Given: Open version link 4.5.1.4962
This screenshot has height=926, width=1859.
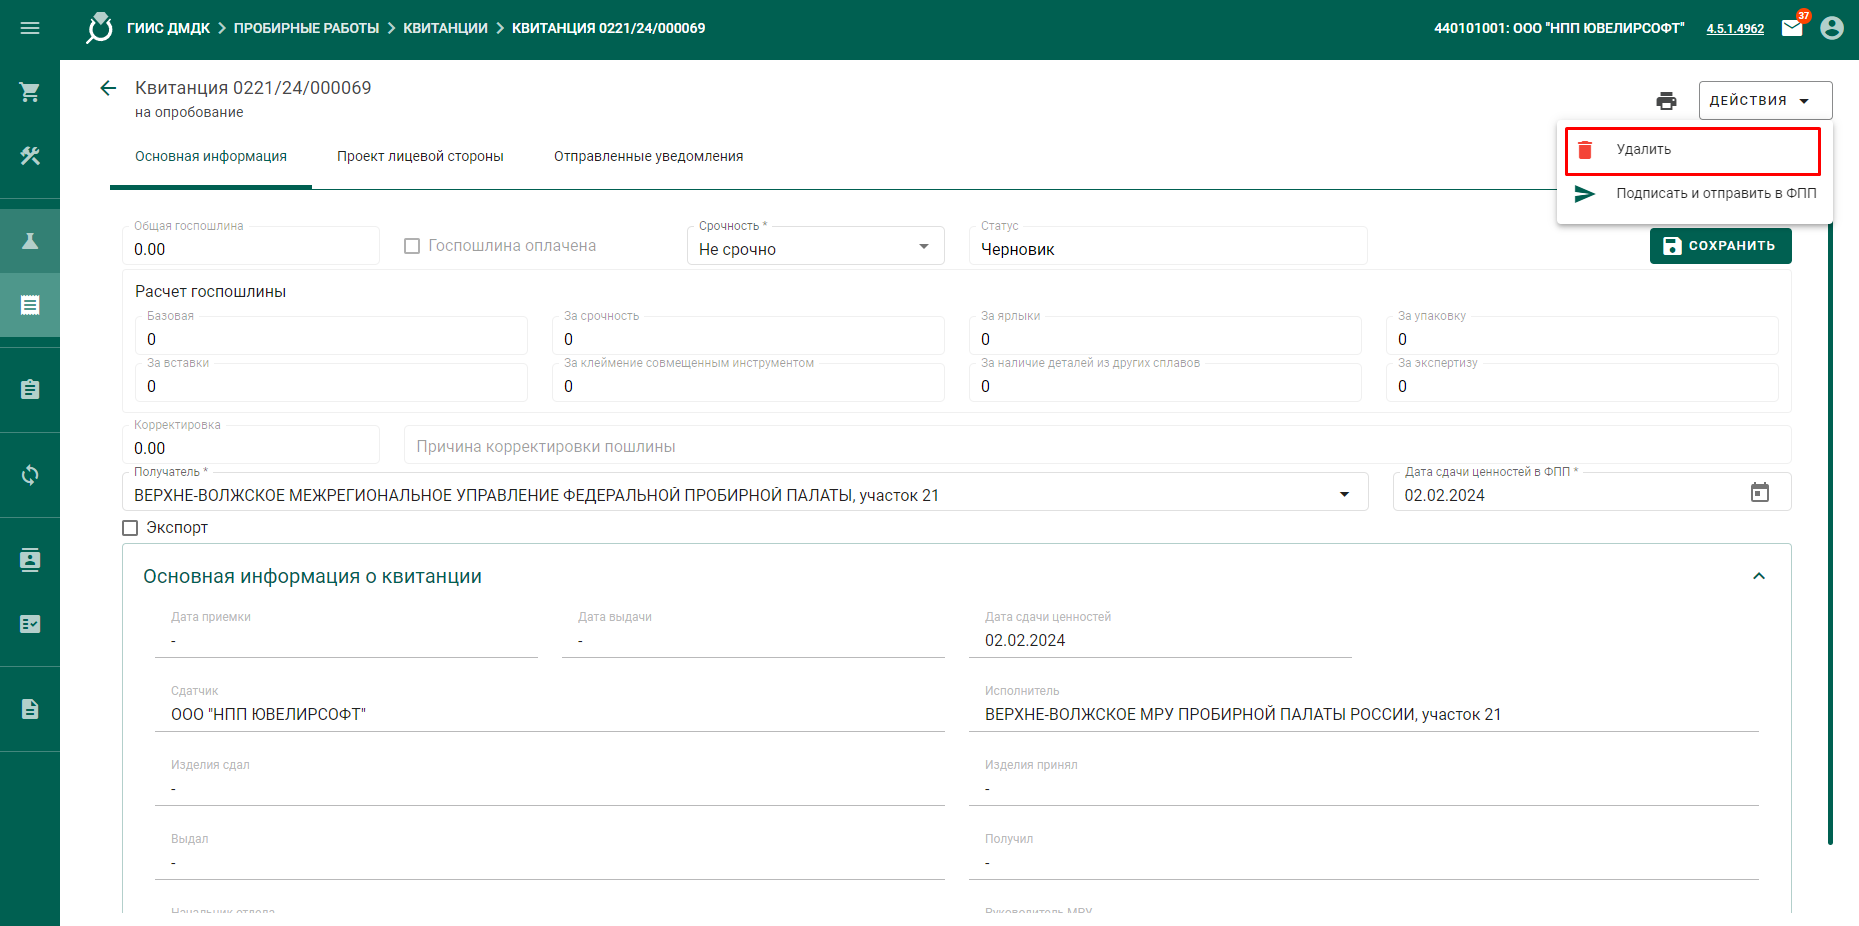Looking at the screenshot, I should tap(1735, 28).
